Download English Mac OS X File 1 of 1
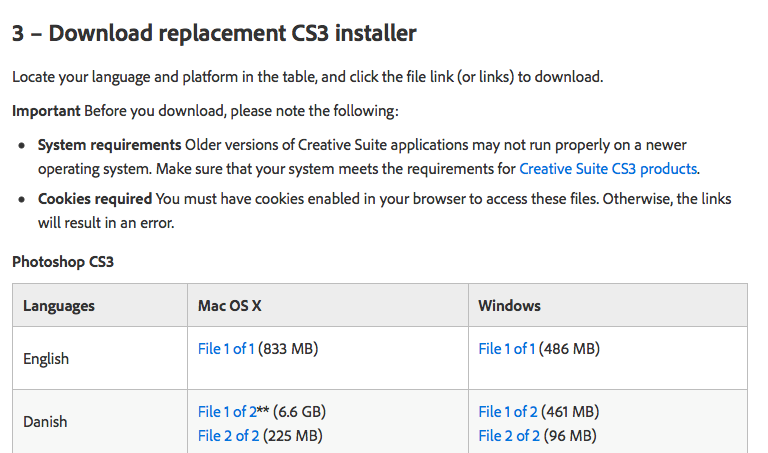The image size is (768, 453). point(227,349)
